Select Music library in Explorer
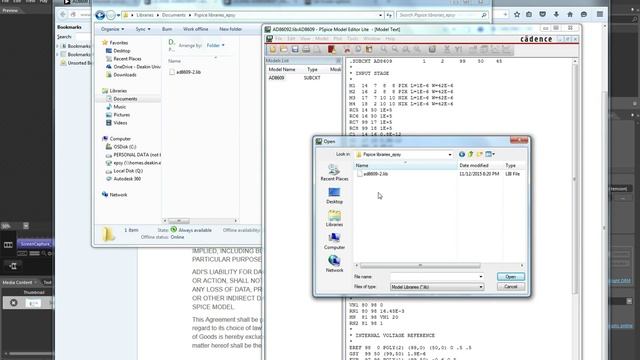 click(120, 107)
